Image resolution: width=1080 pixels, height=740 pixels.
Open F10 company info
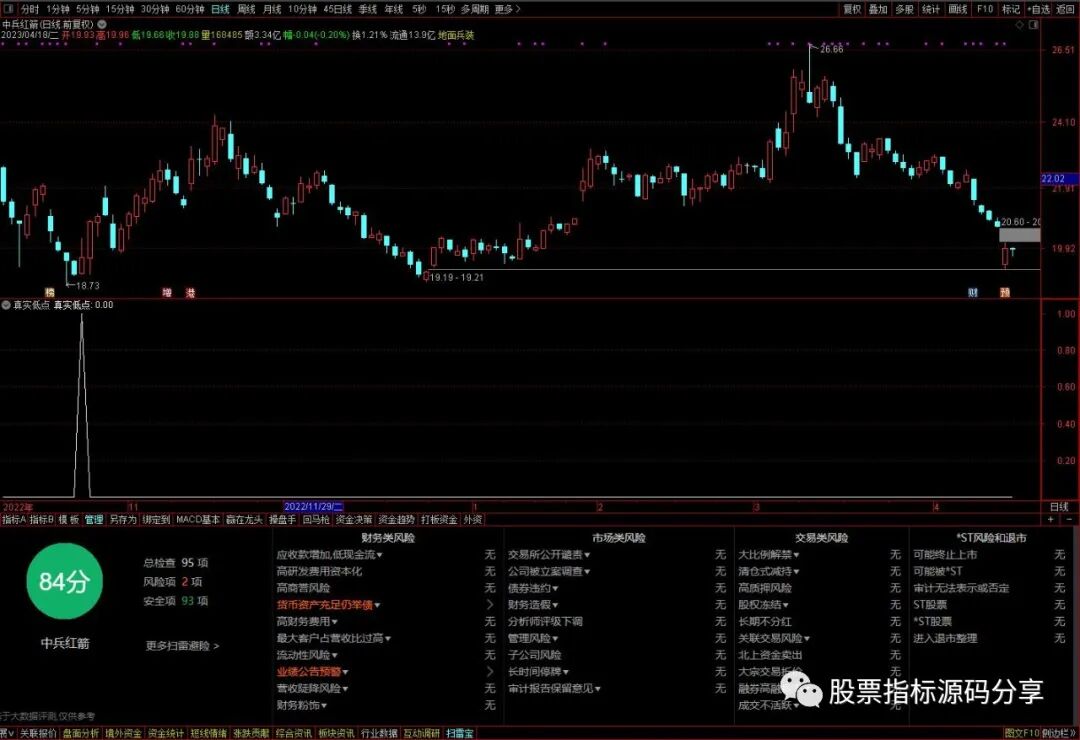(985, 9)
